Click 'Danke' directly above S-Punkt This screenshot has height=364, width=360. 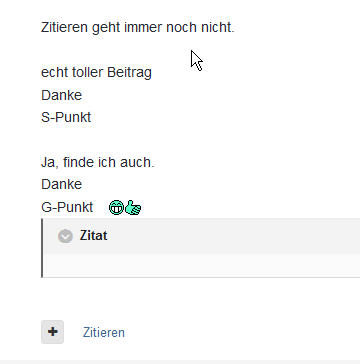coord(61,95)
